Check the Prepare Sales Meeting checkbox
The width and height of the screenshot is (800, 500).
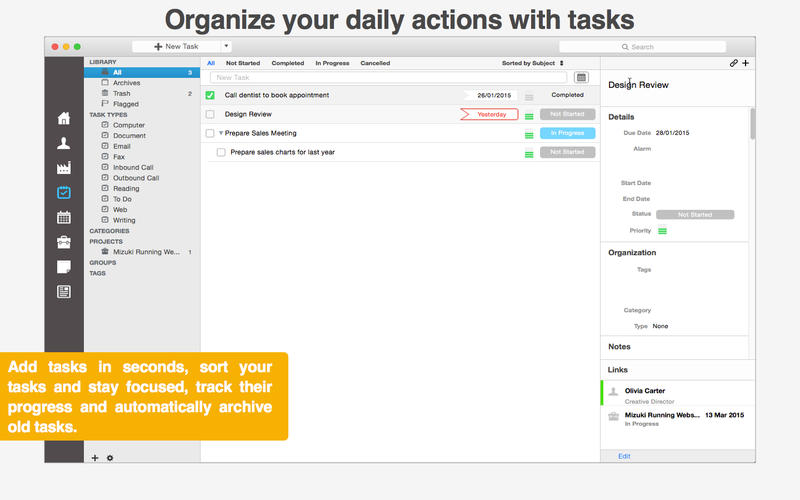pos(210,133)
